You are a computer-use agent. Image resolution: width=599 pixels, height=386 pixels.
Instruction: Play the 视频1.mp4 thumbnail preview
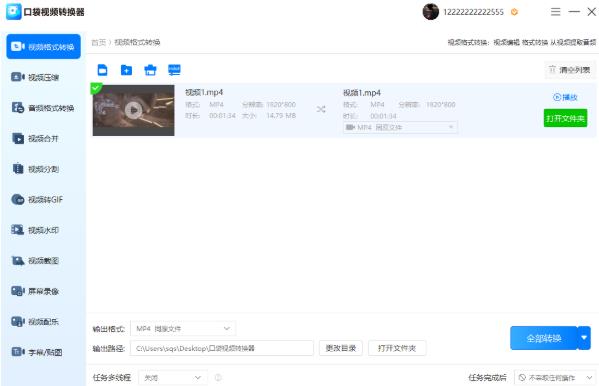[133, 110]
